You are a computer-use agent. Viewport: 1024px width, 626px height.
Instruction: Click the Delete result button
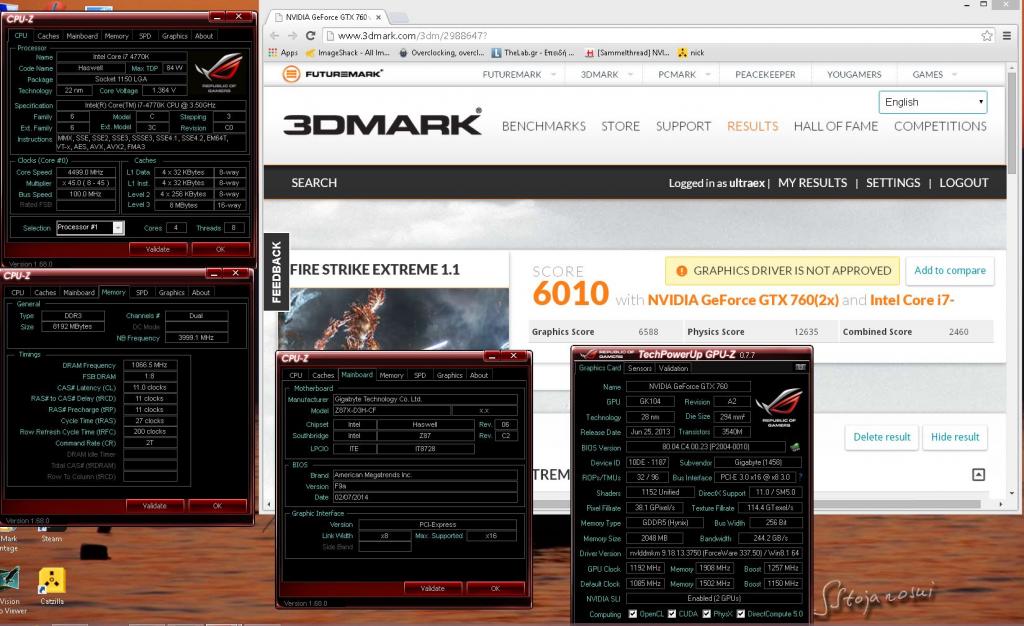pyautogui.click(x=882, y=437)
